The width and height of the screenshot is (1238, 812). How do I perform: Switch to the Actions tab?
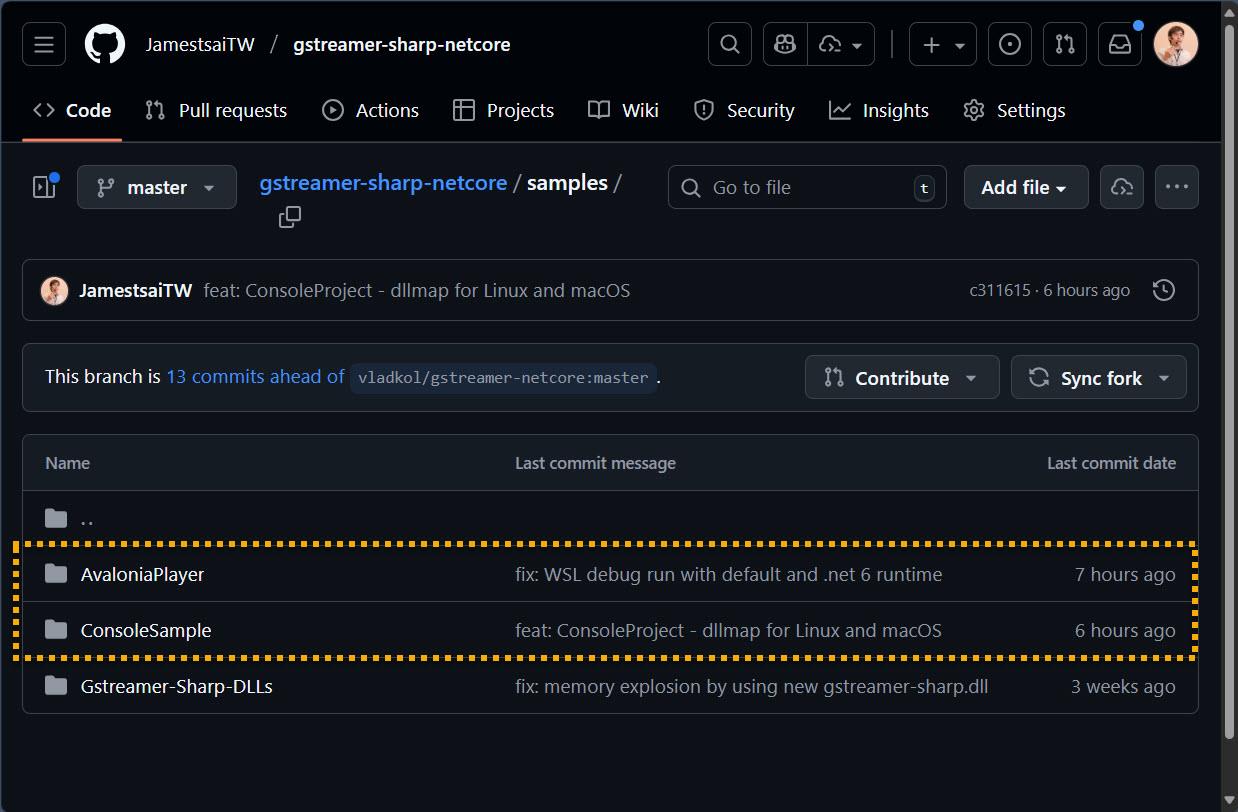[x=370, y=110]
